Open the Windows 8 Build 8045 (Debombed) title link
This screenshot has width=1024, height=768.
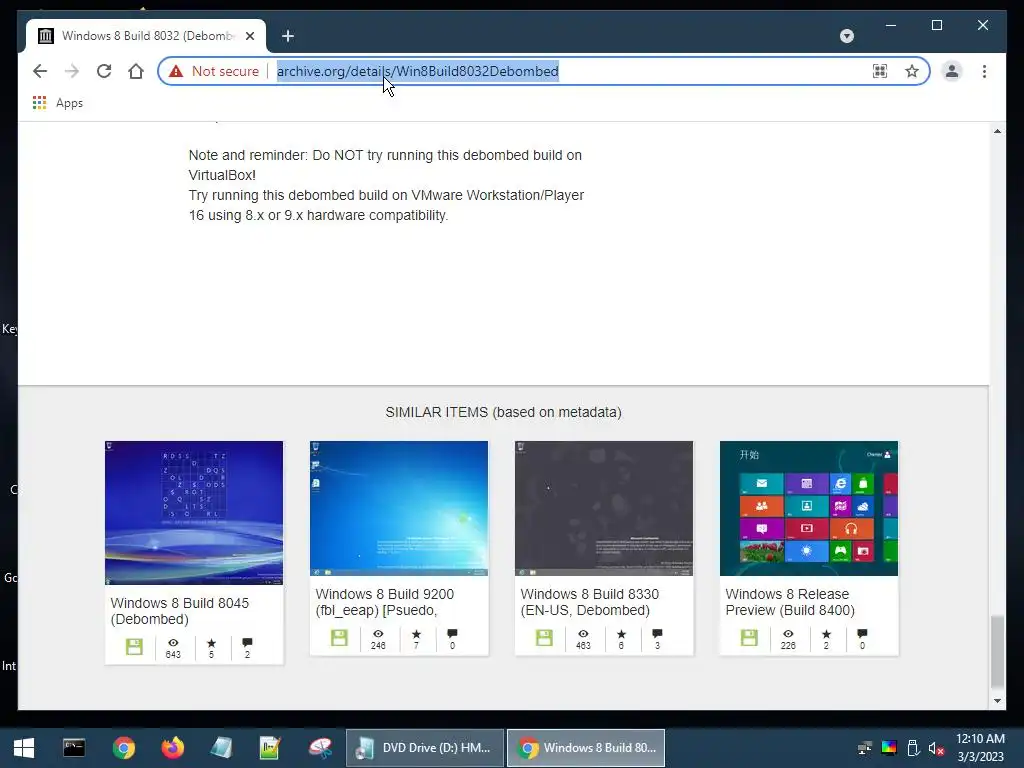pos(180,611)
